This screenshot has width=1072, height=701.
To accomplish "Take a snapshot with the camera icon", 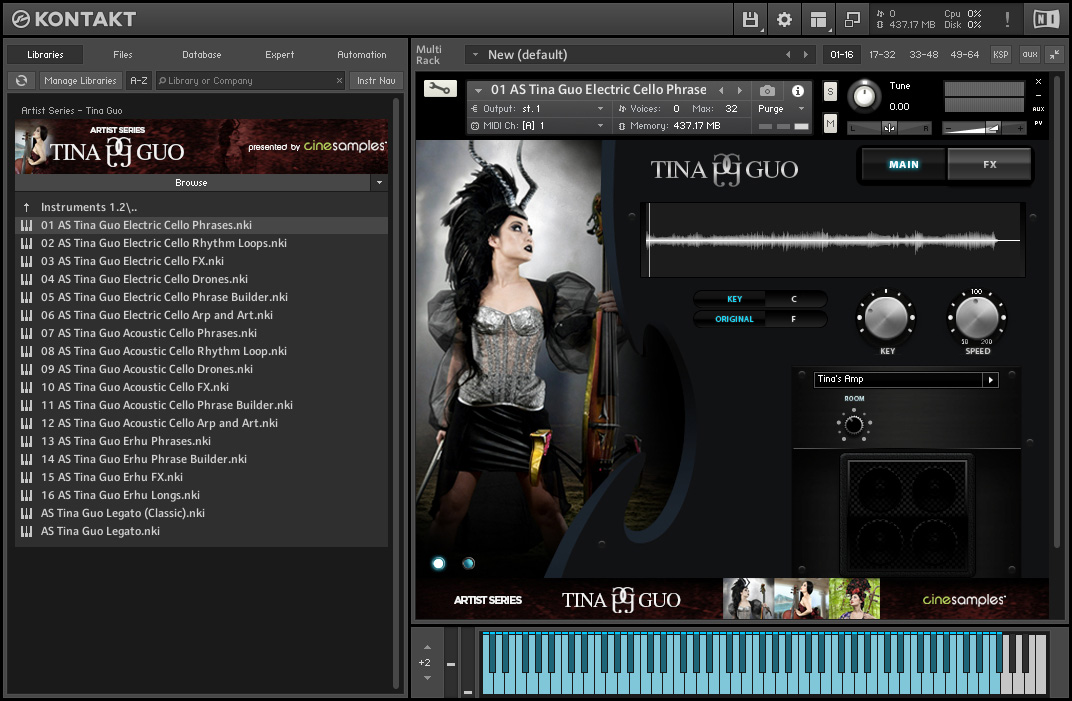I will [x=766, y=89].
